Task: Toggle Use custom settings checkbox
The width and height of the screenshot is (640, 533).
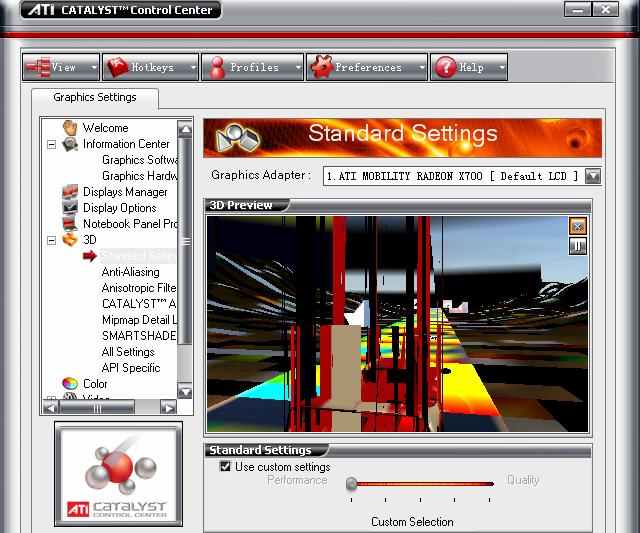Action: [225, 466]
